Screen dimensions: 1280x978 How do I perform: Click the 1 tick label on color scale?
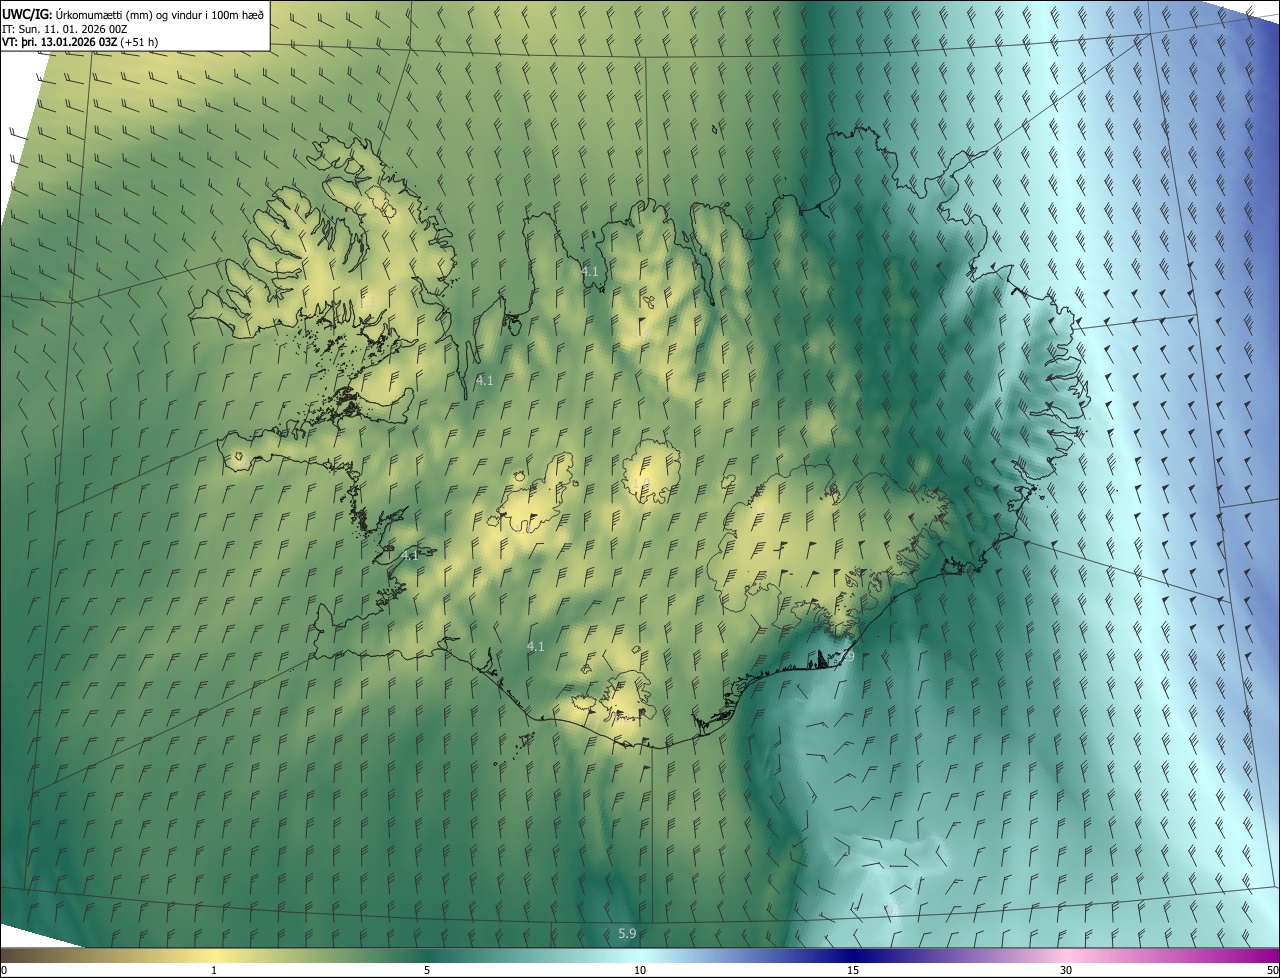(214, 971)
